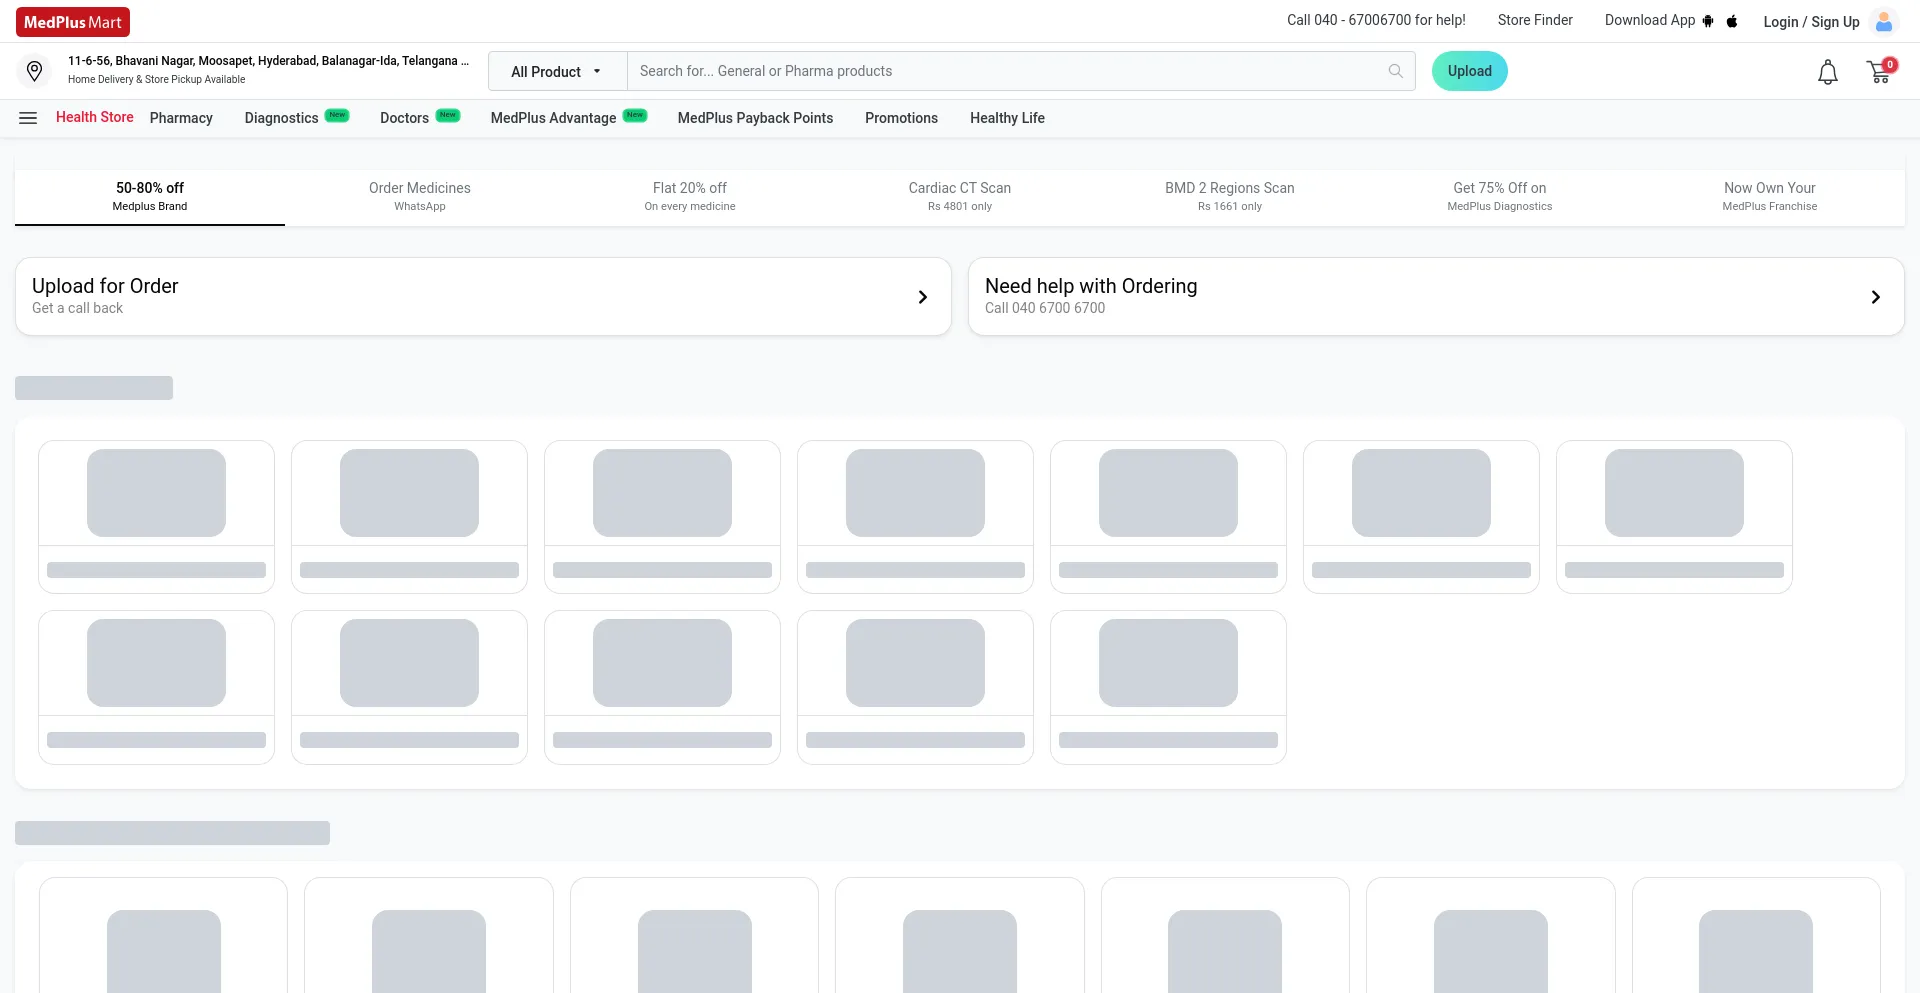The height and width of the screenshot is (993, 1920).
Task: Select Get 75% Off on Diagnostics tab
Action: coord(1500,196)
